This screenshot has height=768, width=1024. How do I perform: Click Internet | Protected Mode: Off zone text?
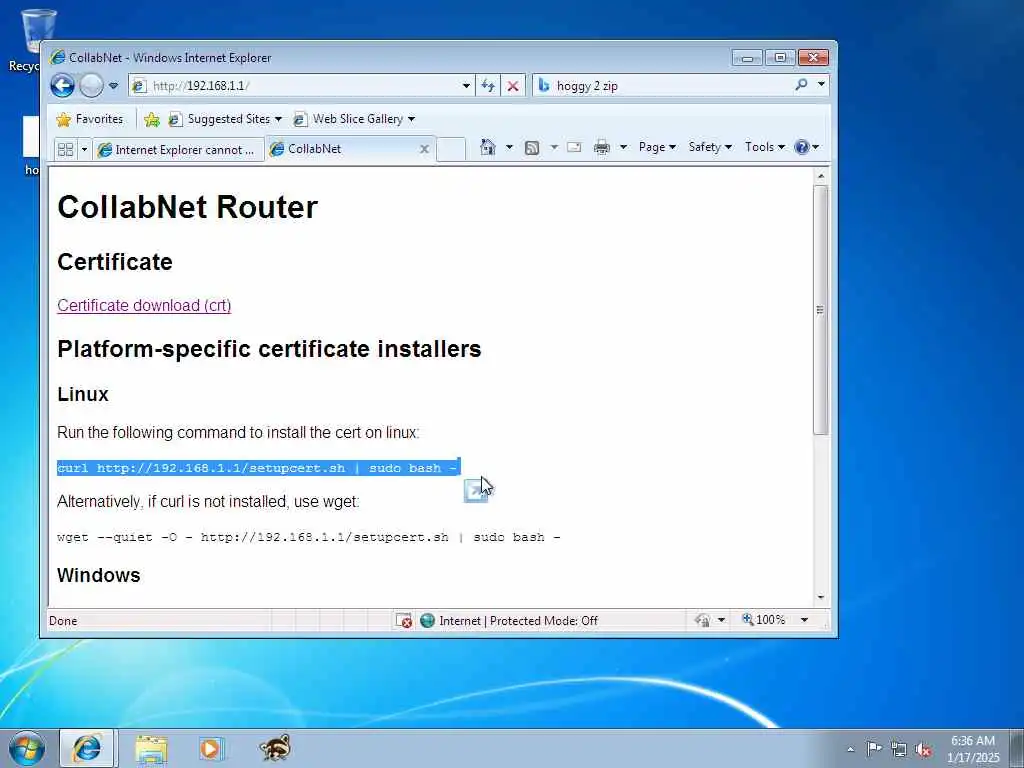point(518,621)
